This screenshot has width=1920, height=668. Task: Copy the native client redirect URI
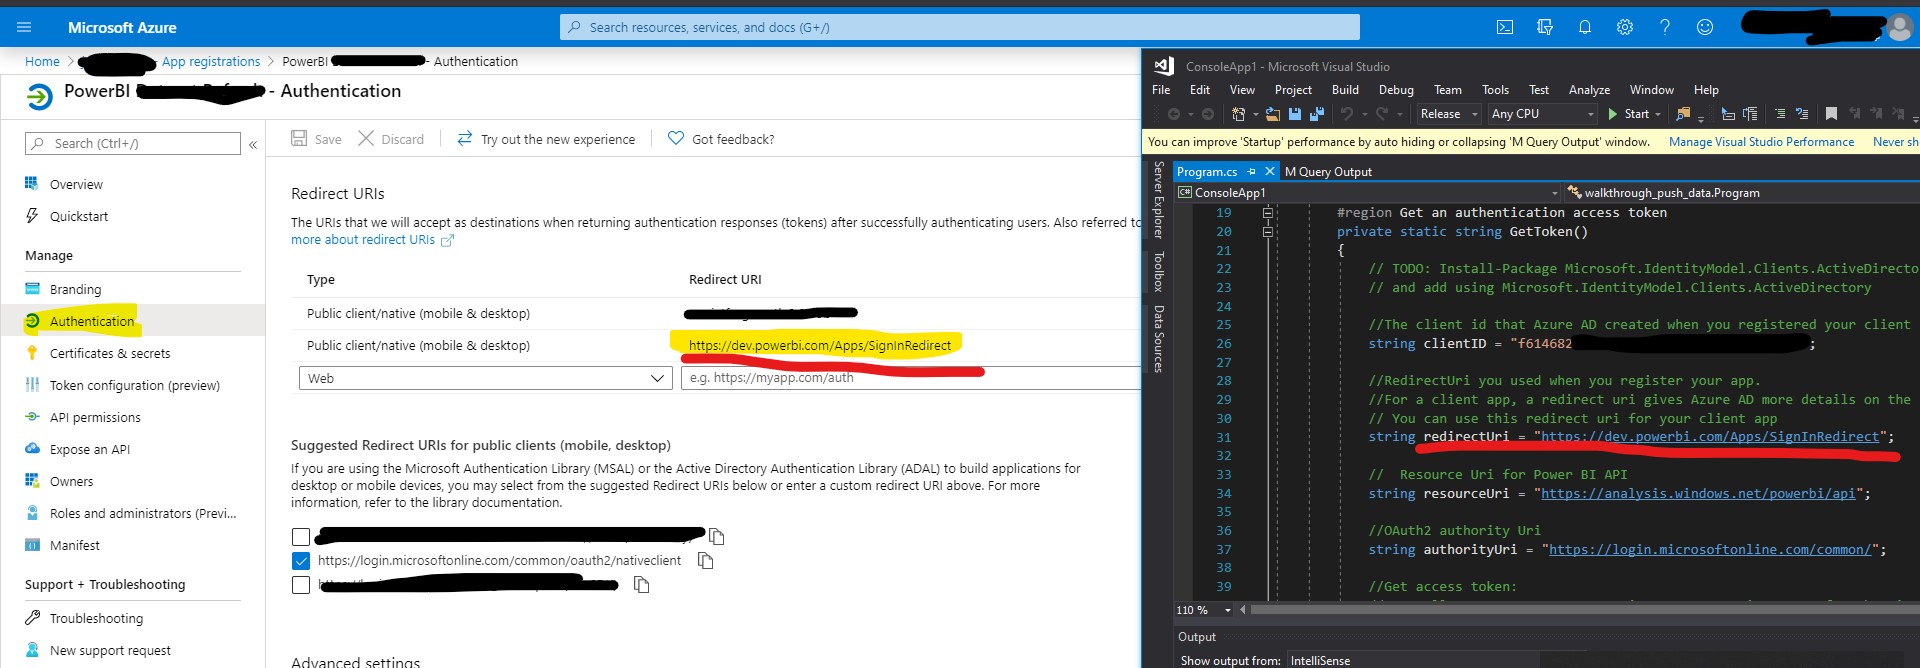pyautogui.click(x=706, y=560)
